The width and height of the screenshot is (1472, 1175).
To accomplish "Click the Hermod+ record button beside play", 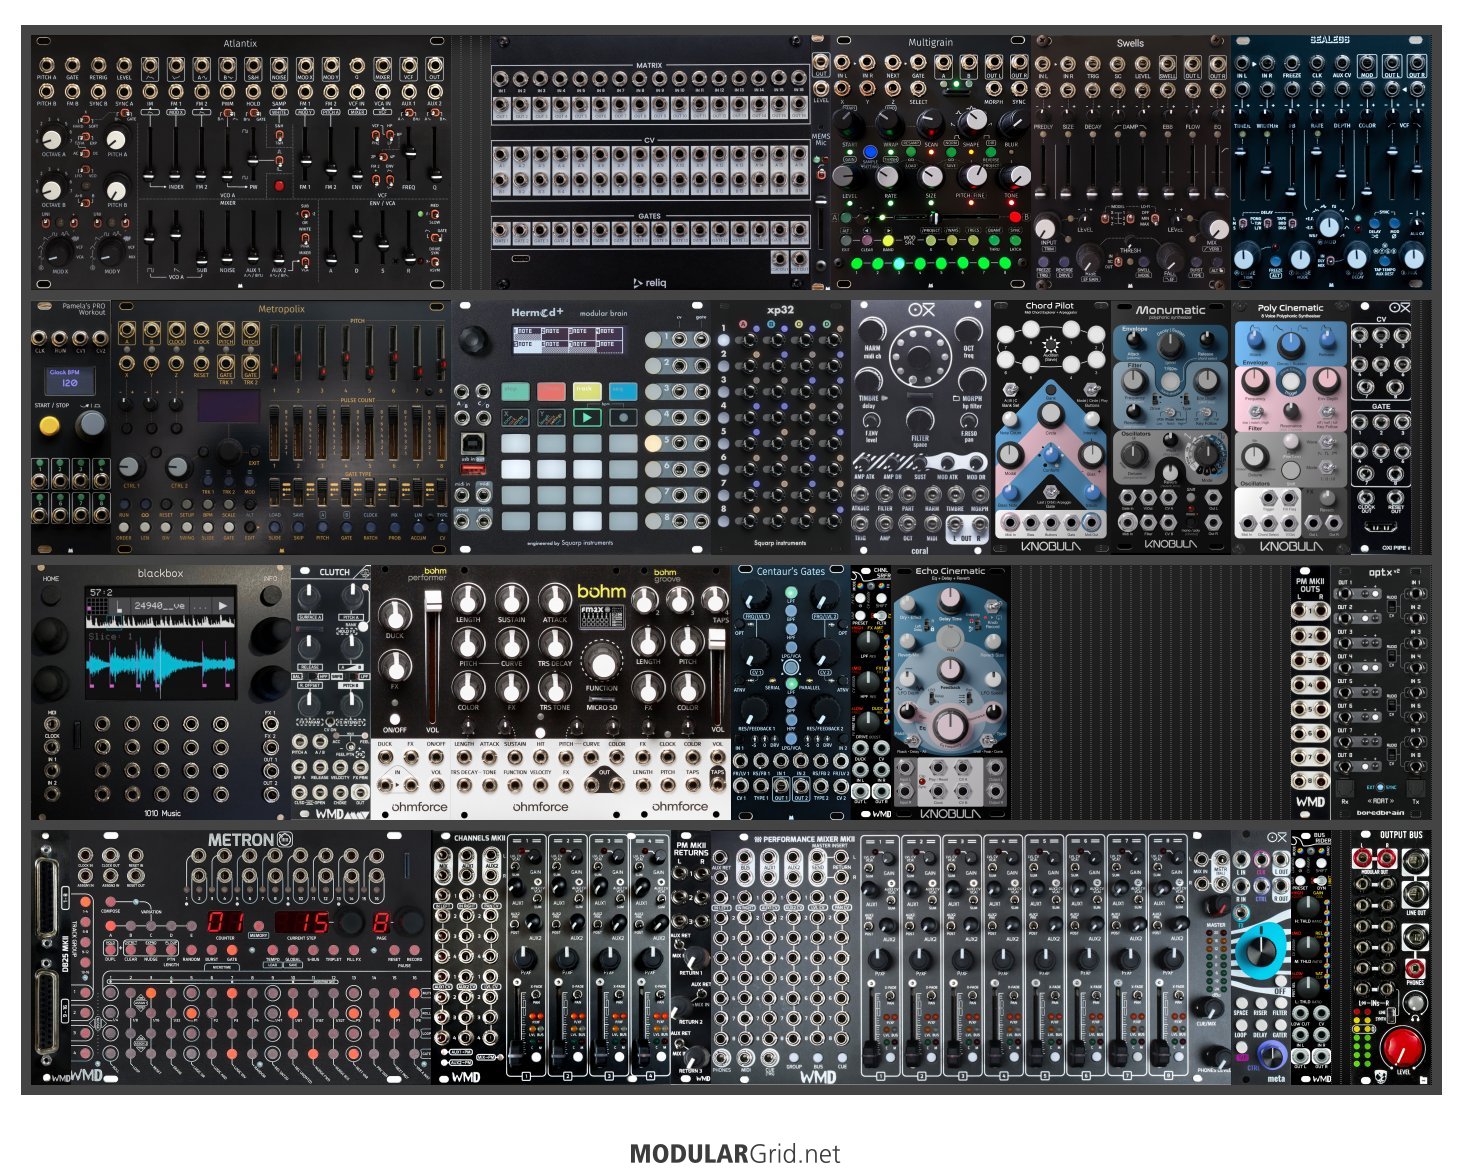I will (623, 417).
